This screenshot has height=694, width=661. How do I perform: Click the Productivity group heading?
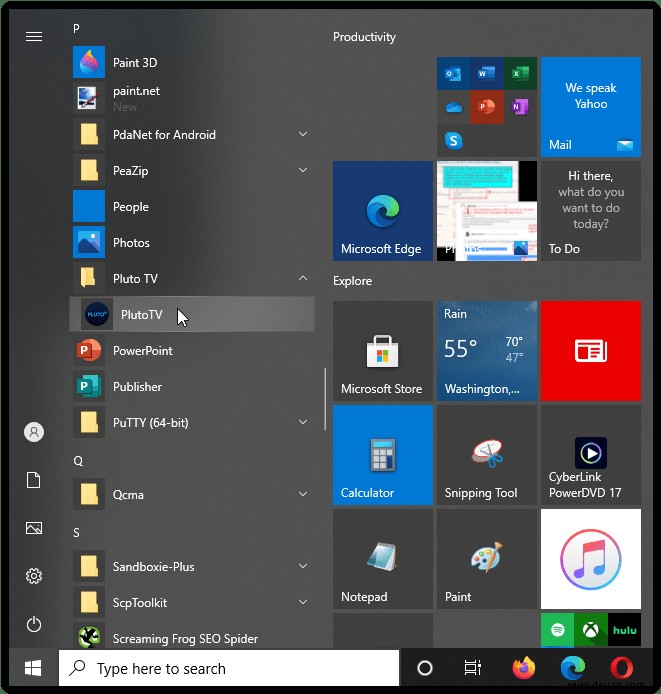point(364,37)
